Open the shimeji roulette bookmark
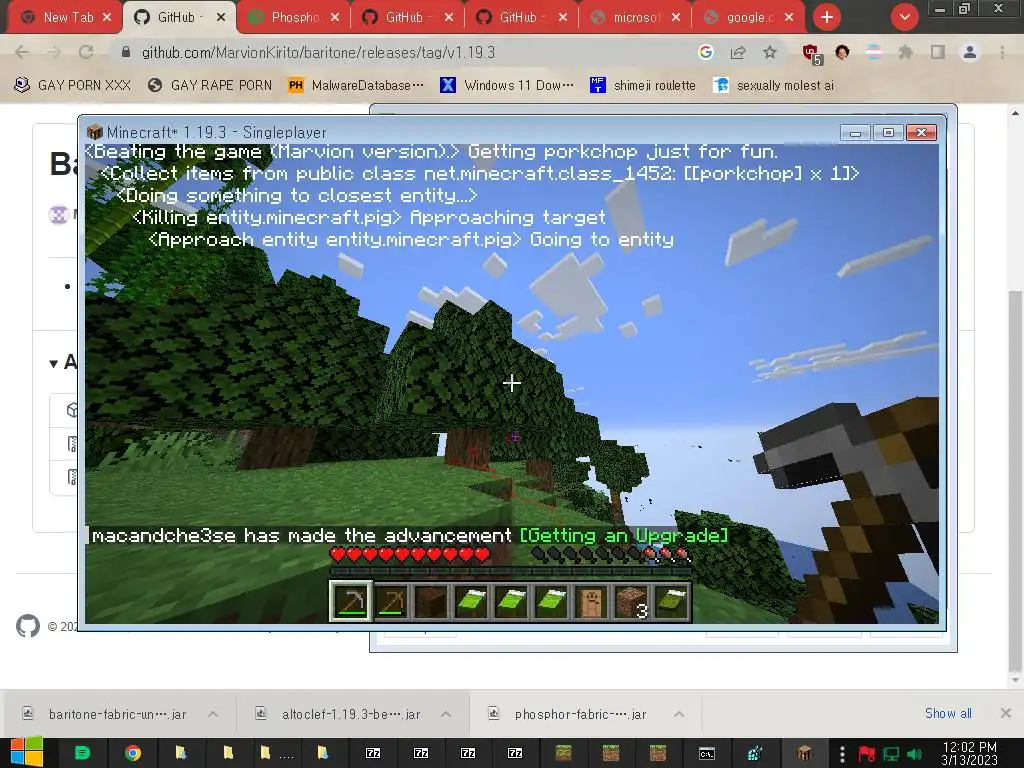The width and height of the screenshot is (1024, 768). [643, 85]
